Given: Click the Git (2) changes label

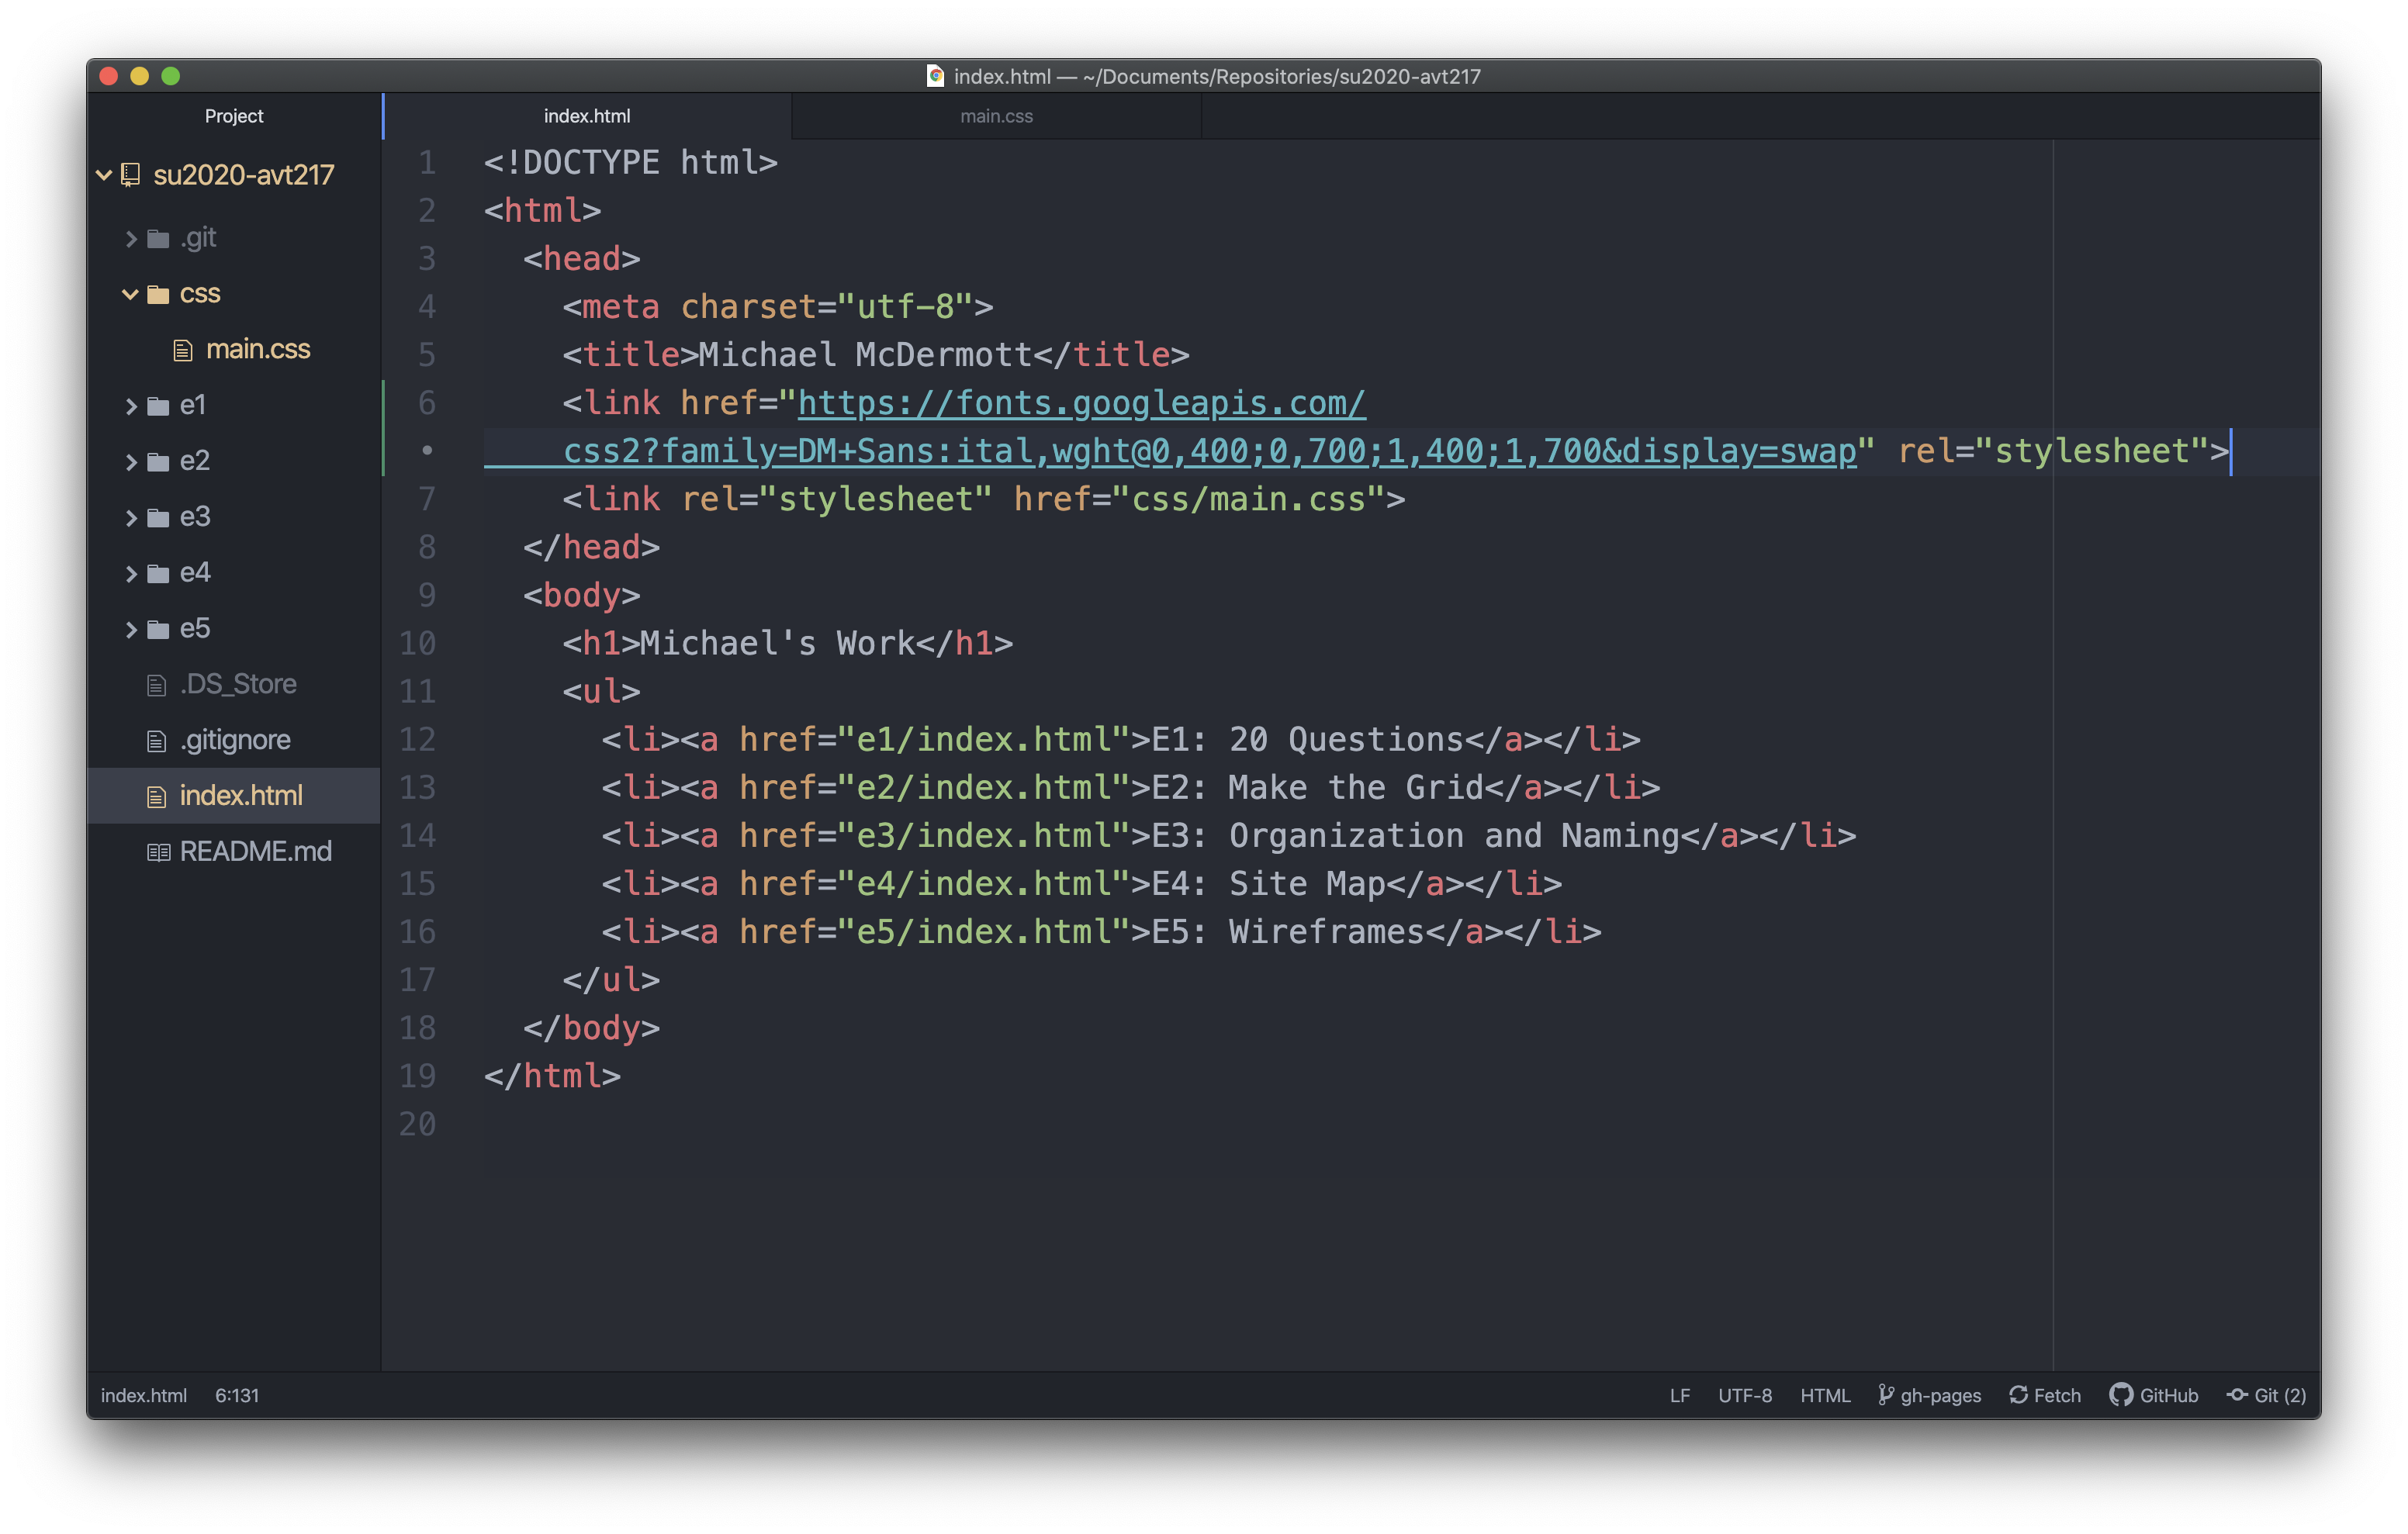Looking at the screenshot, I should click(x=2280, y=1395).
